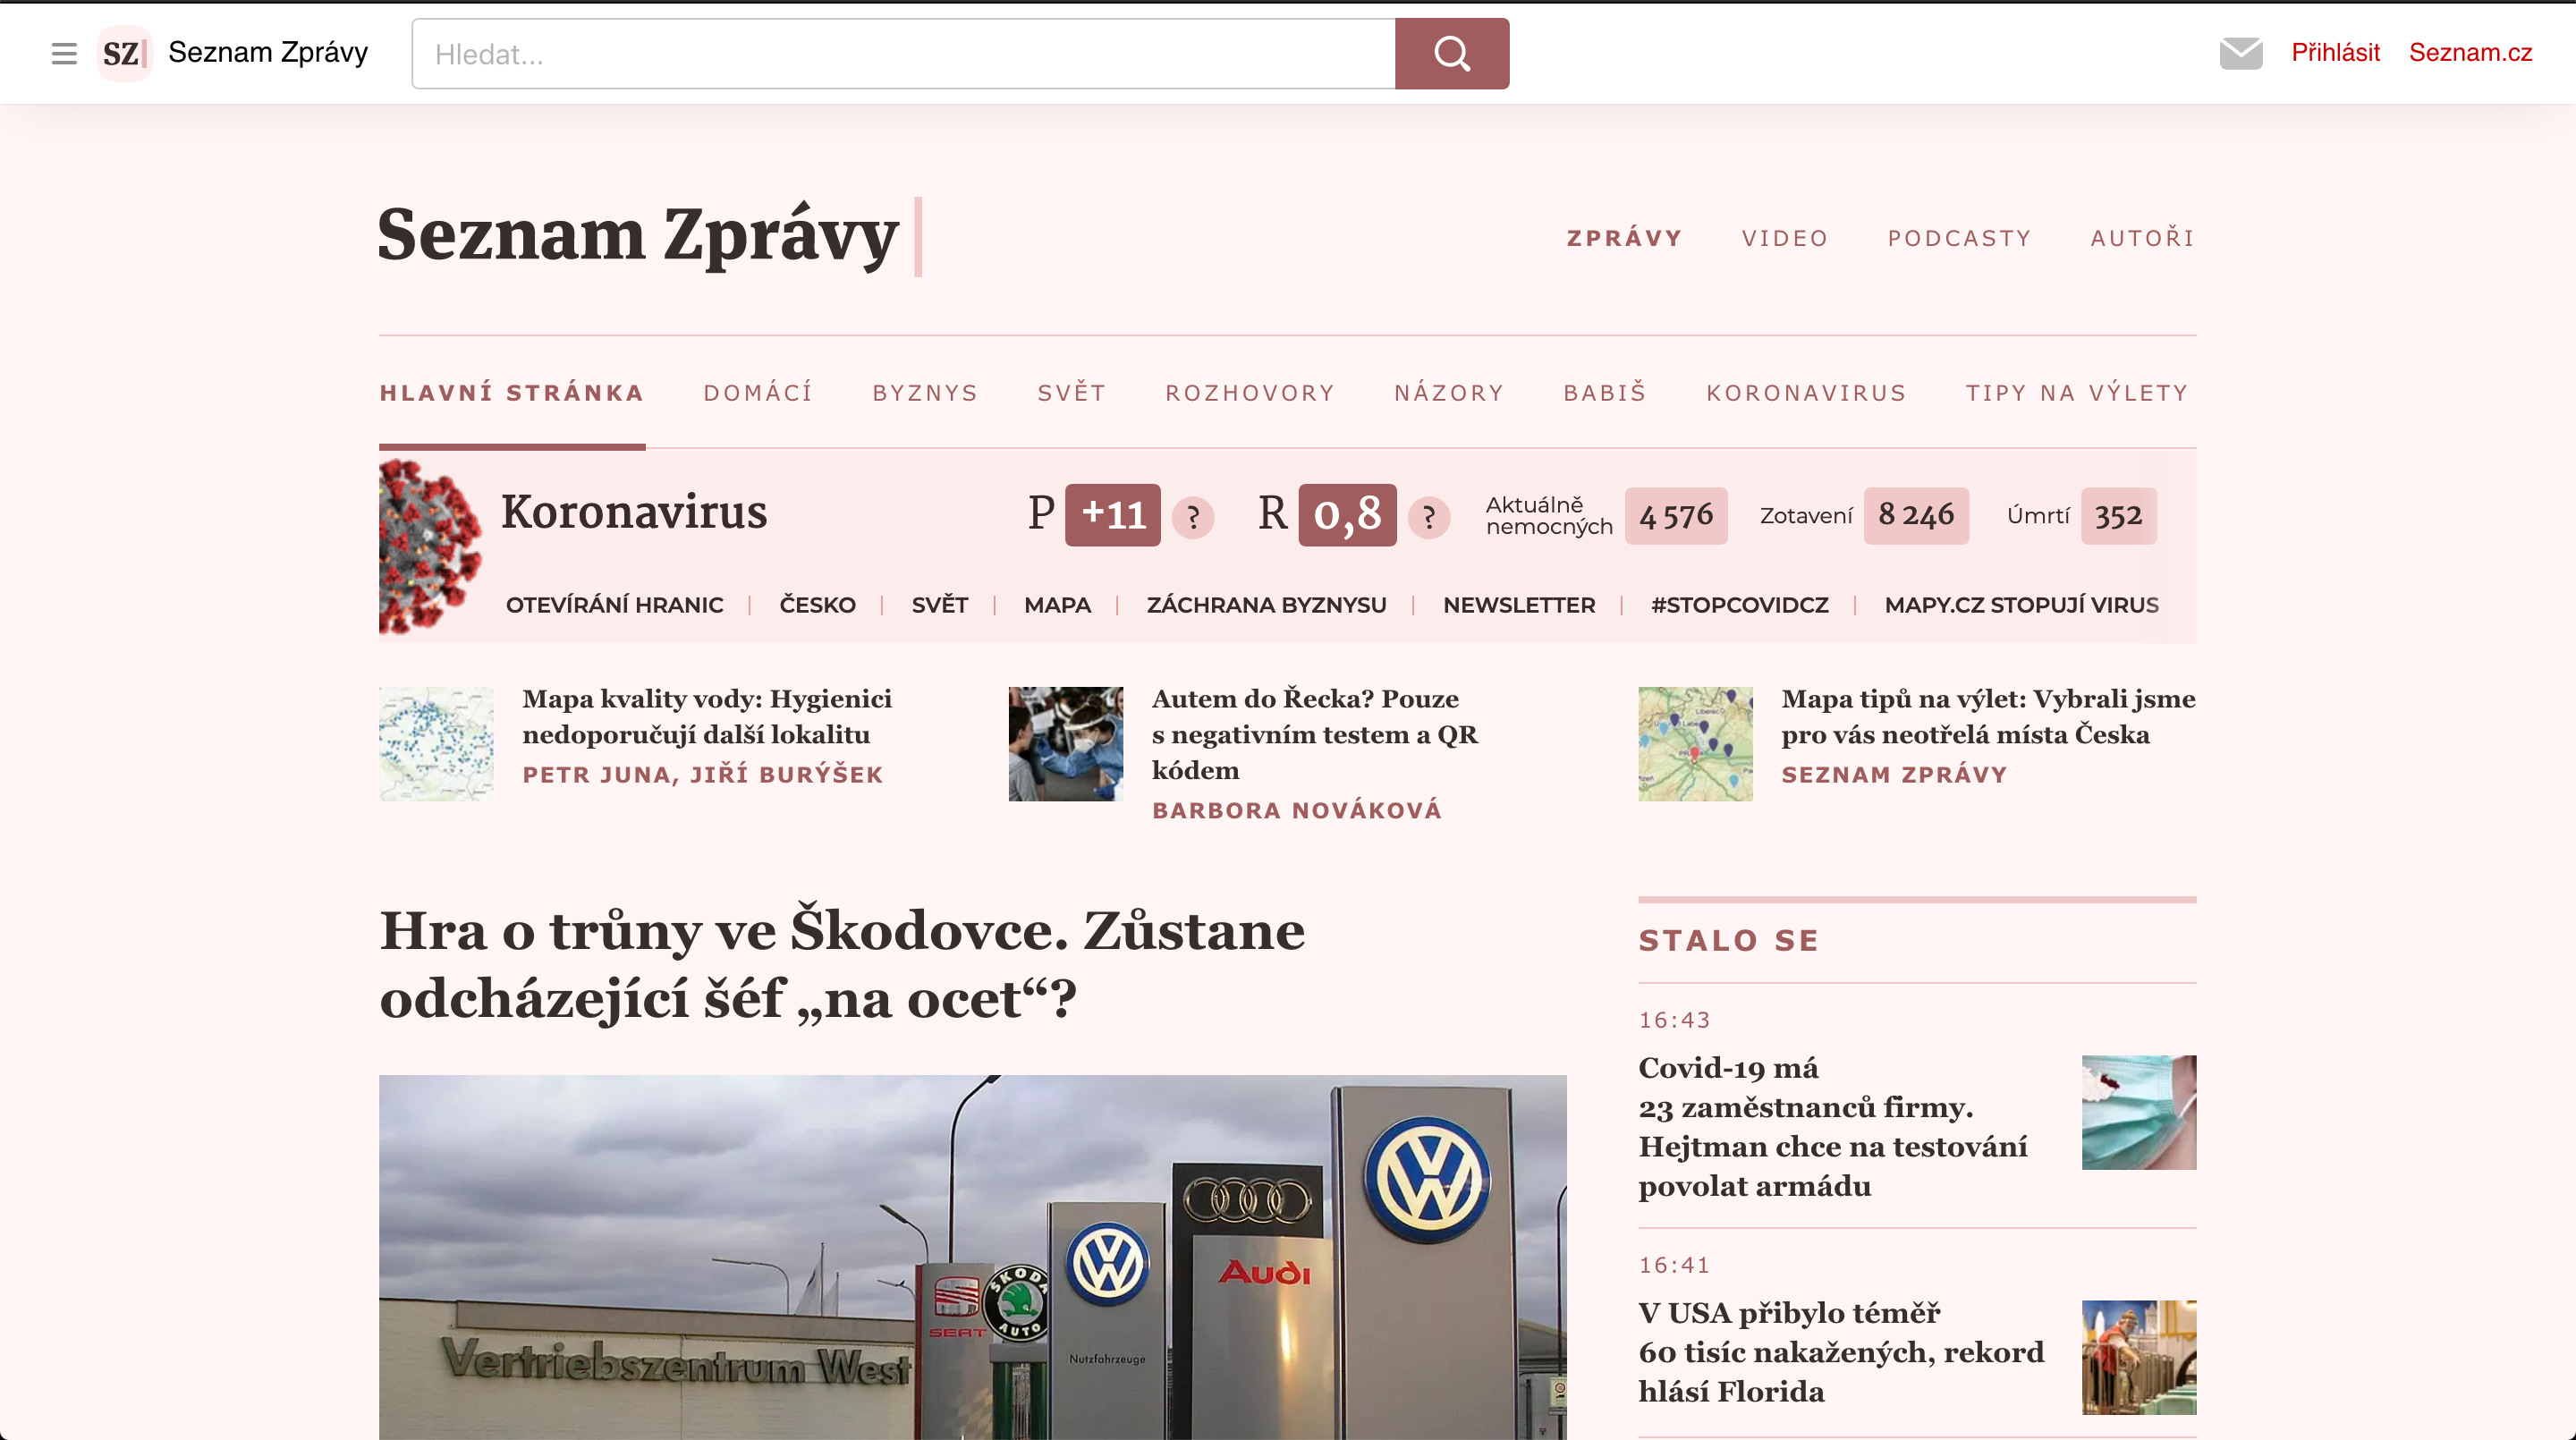Click the 8 246 recovered value
The width and height of the screenshot is (2576, 1440).
click(x=1916, y=516)
